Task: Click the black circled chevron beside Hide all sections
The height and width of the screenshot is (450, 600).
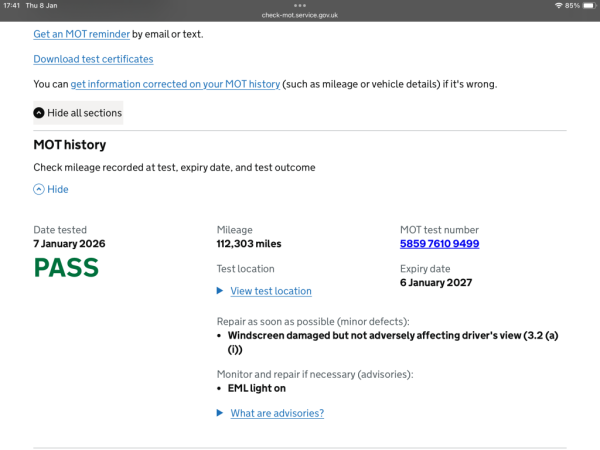Action: click(x=39, y=113)
